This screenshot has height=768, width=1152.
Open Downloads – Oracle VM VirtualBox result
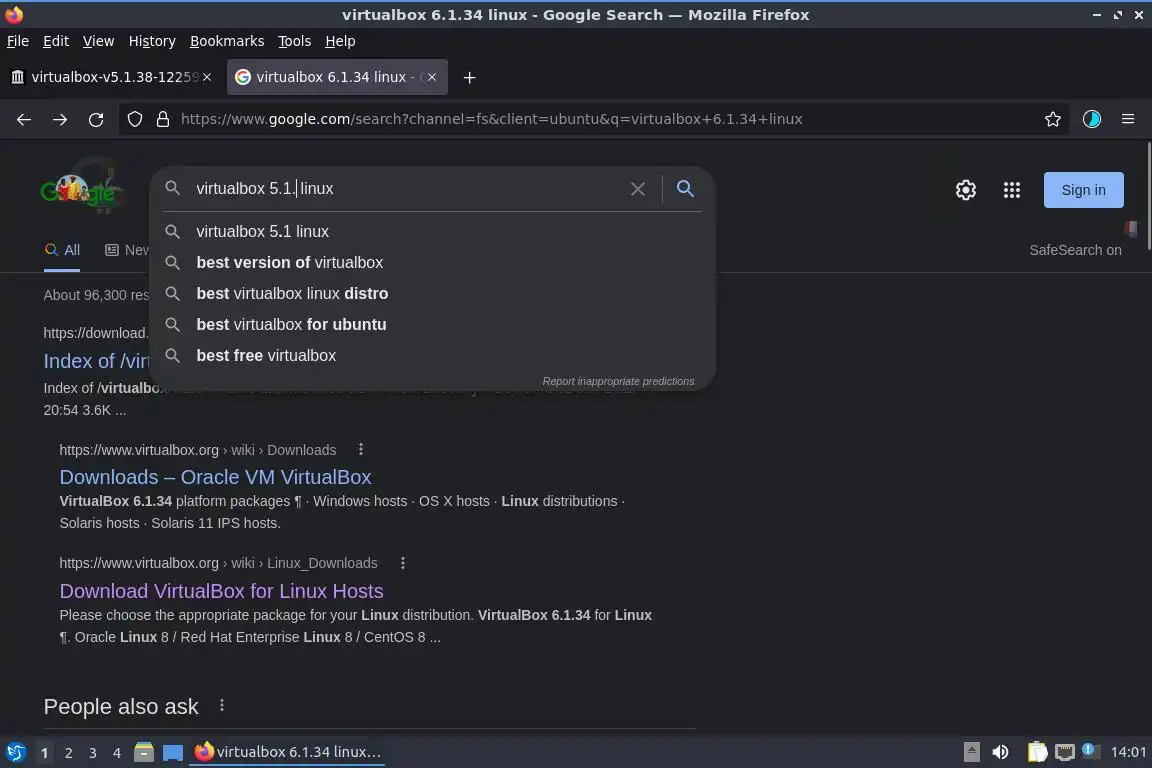pyautogui.click(x=215, y=477)
